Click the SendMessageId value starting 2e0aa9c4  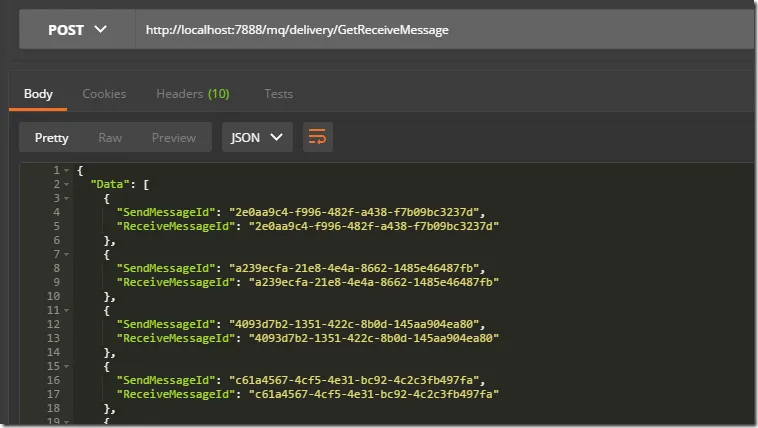(x=354, y=212)
